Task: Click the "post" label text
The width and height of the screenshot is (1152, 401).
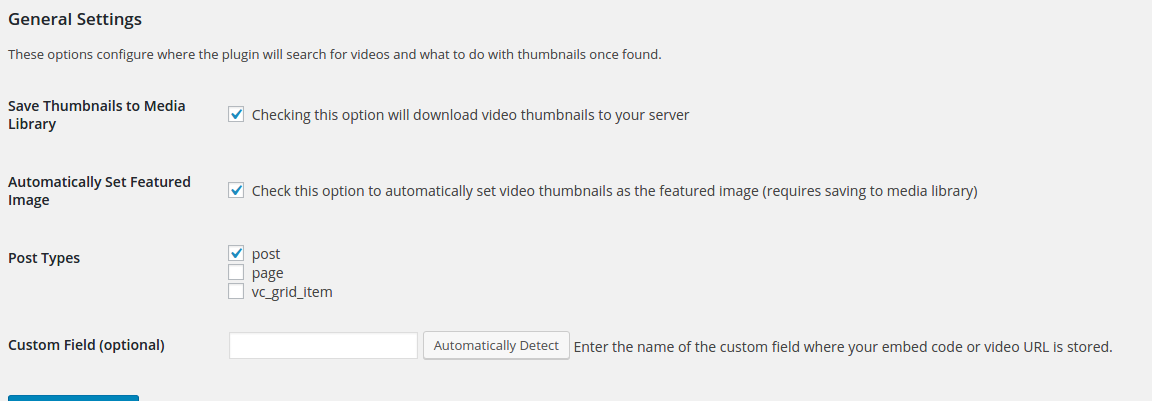Action: pyautogui.click(x=266, y=255)
